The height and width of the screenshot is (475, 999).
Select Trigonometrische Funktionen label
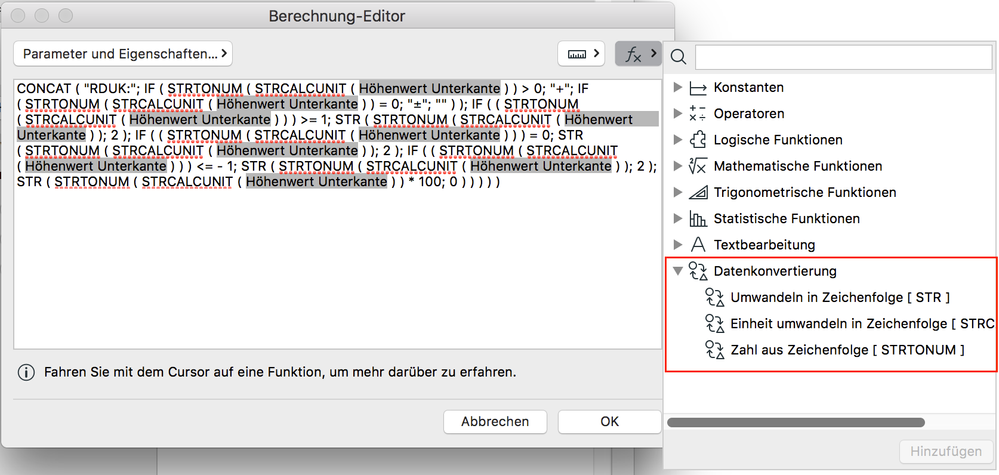click(x=805, y=192)
